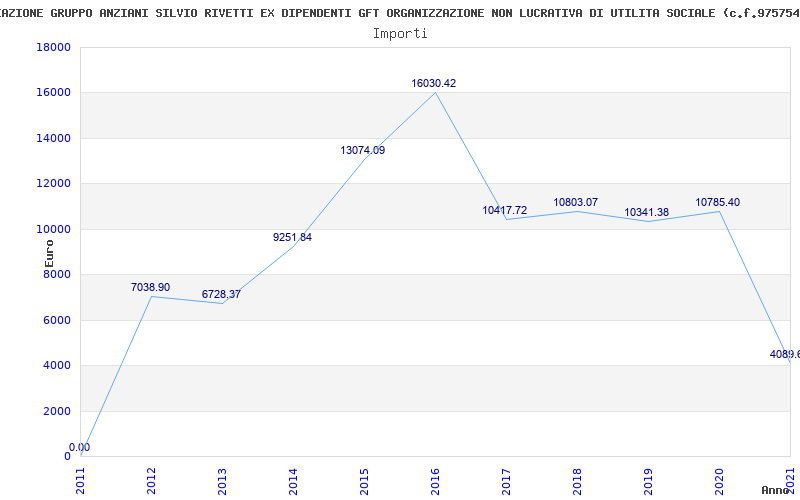Click the data label 13074.09
Image resolution: width=800 pixels, height=500 pixels.
point(363,151)
